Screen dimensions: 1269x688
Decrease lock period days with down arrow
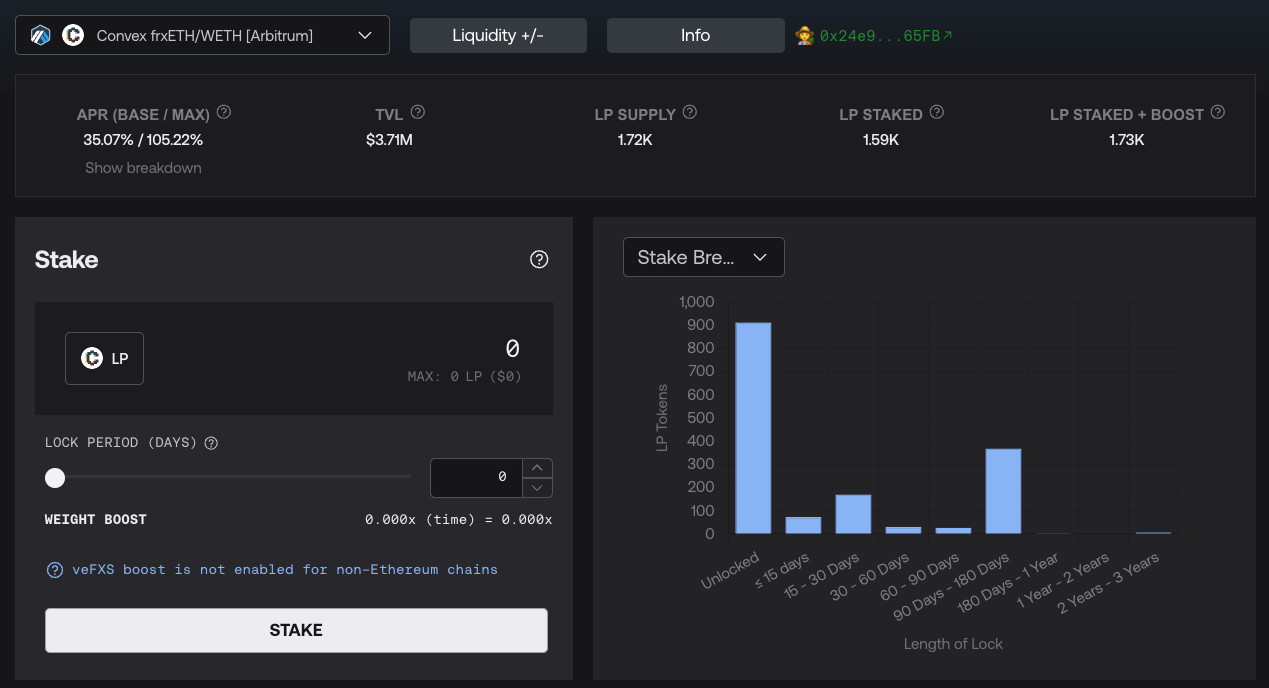tap(537, 487)
